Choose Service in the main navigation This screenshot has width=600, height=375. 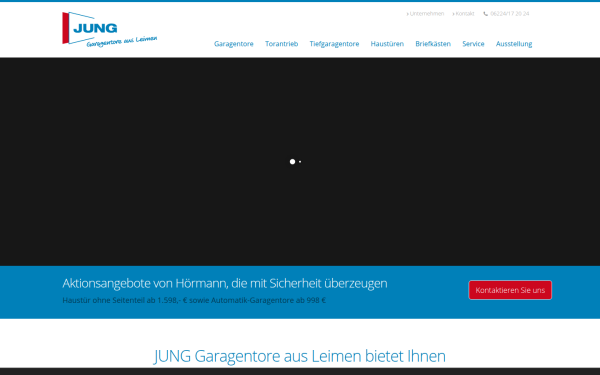tap(473, 44)
